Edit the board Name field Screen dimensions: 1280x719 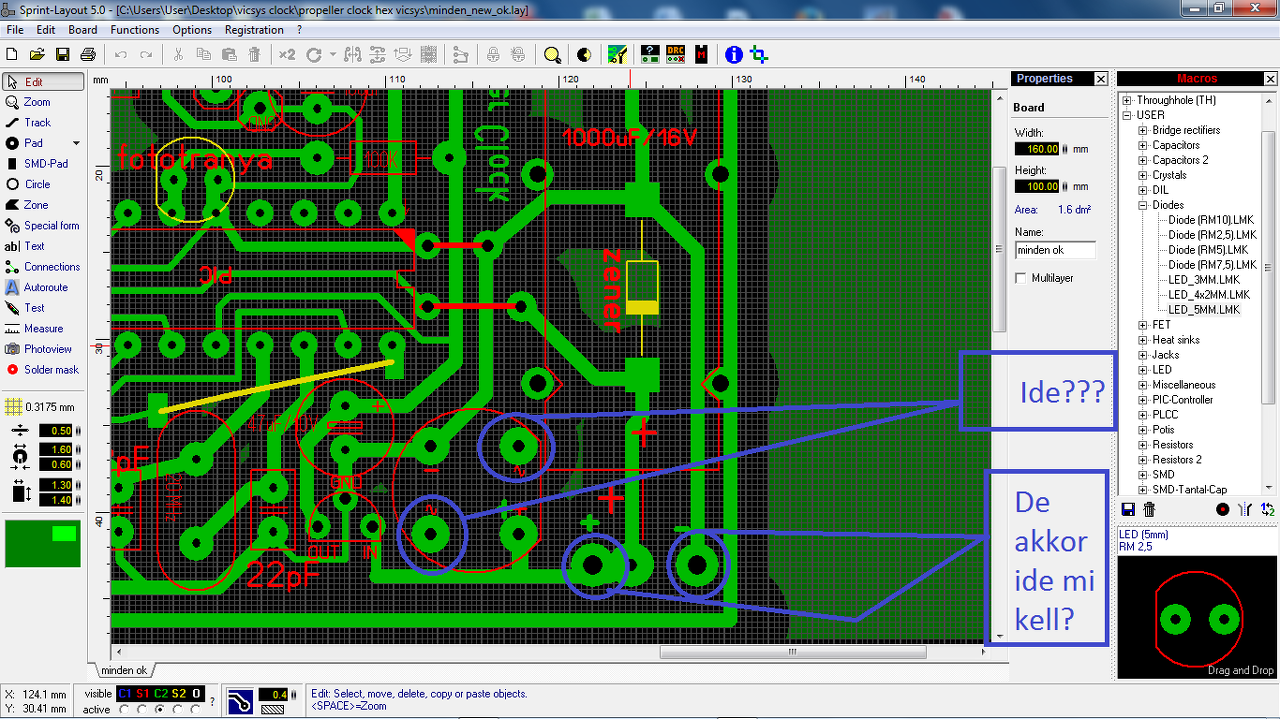[x=1055, y=250]
